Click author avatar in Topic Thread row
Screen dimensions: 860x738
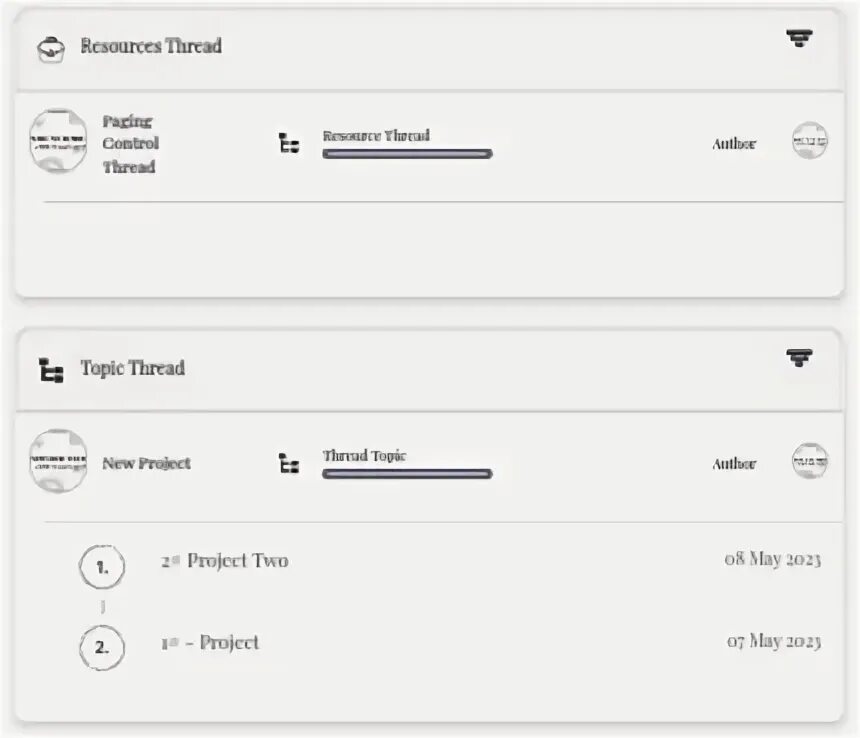click(x=809, y=462)
